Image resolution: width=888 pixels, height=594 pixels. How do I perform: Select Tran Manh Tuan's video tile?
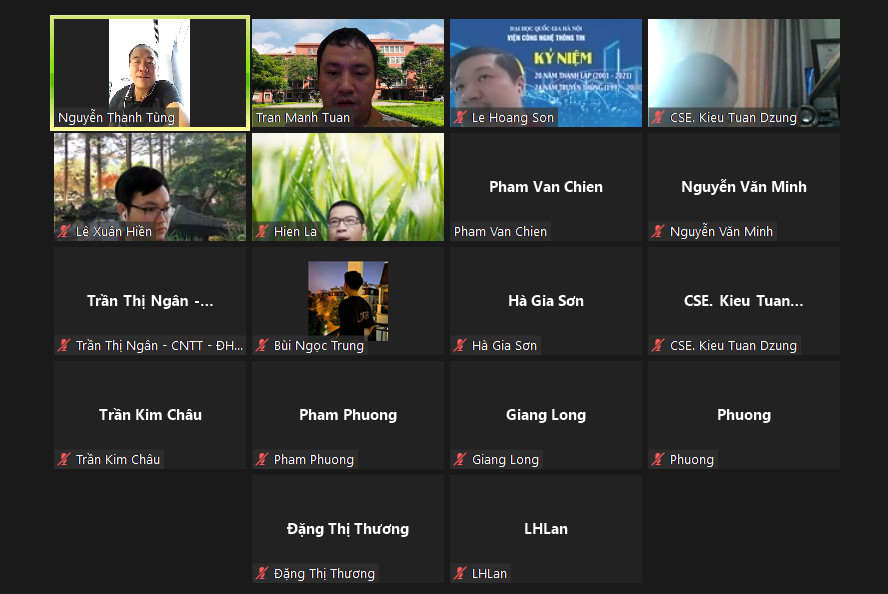(348, 73)
